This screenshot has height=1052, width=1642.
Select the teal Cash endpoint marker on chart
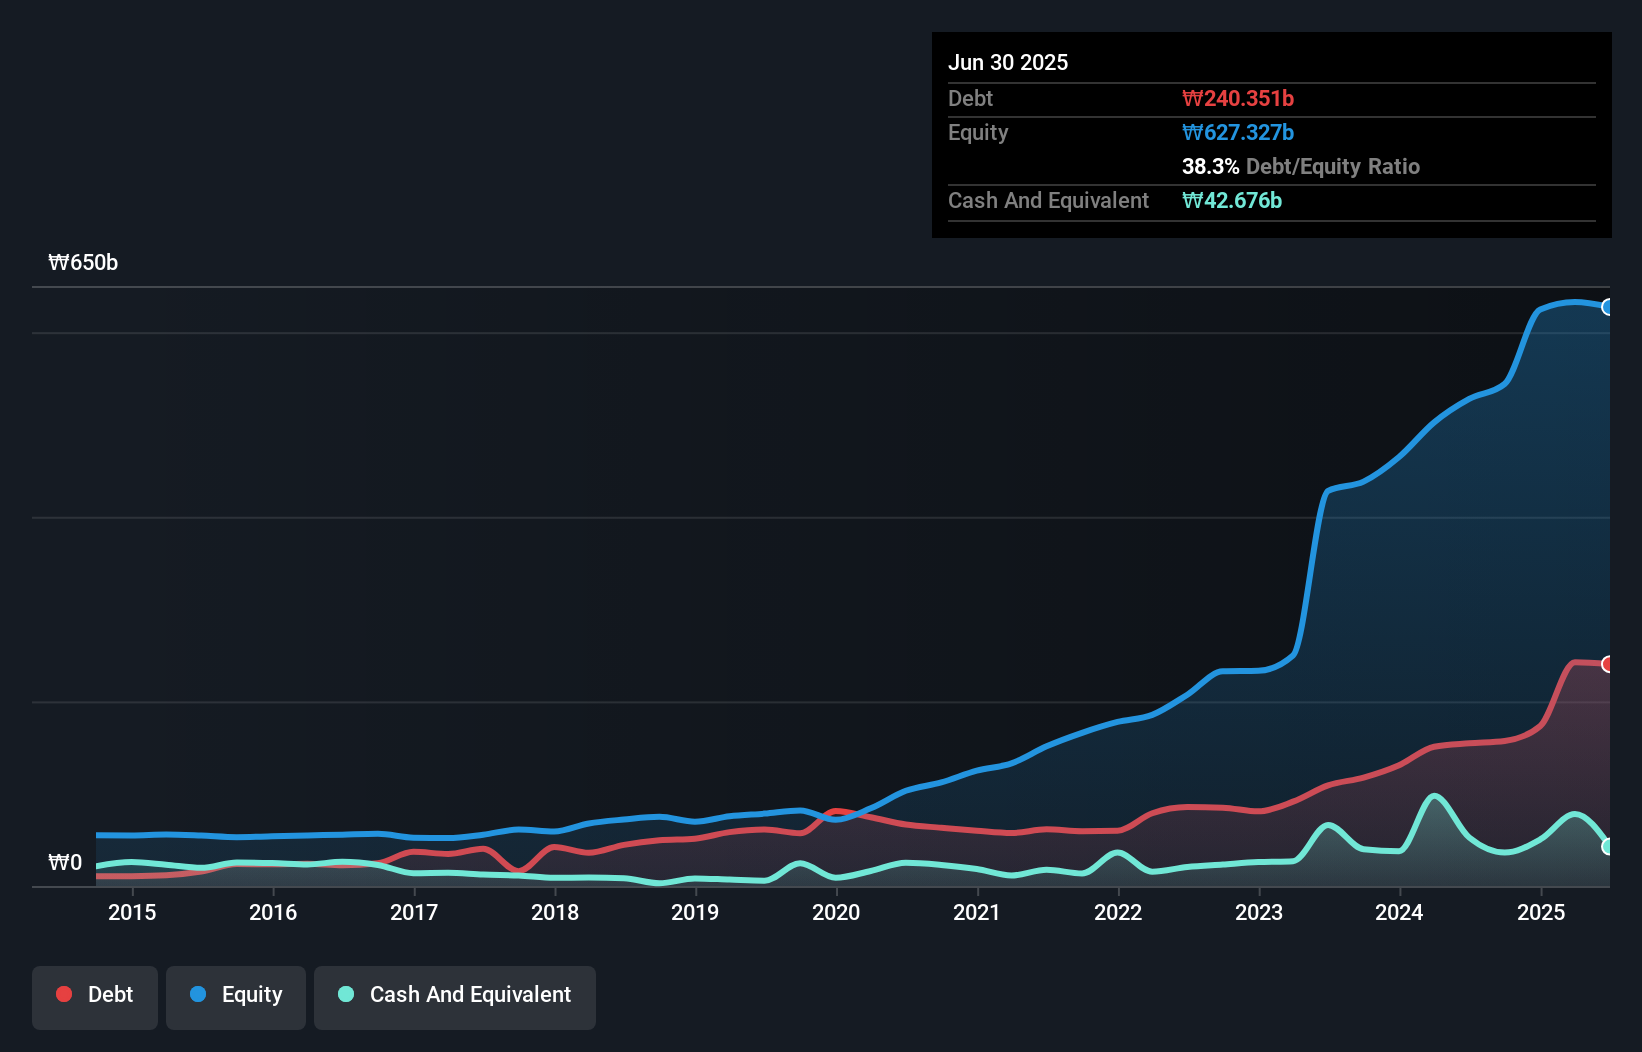pos(1608,846)
